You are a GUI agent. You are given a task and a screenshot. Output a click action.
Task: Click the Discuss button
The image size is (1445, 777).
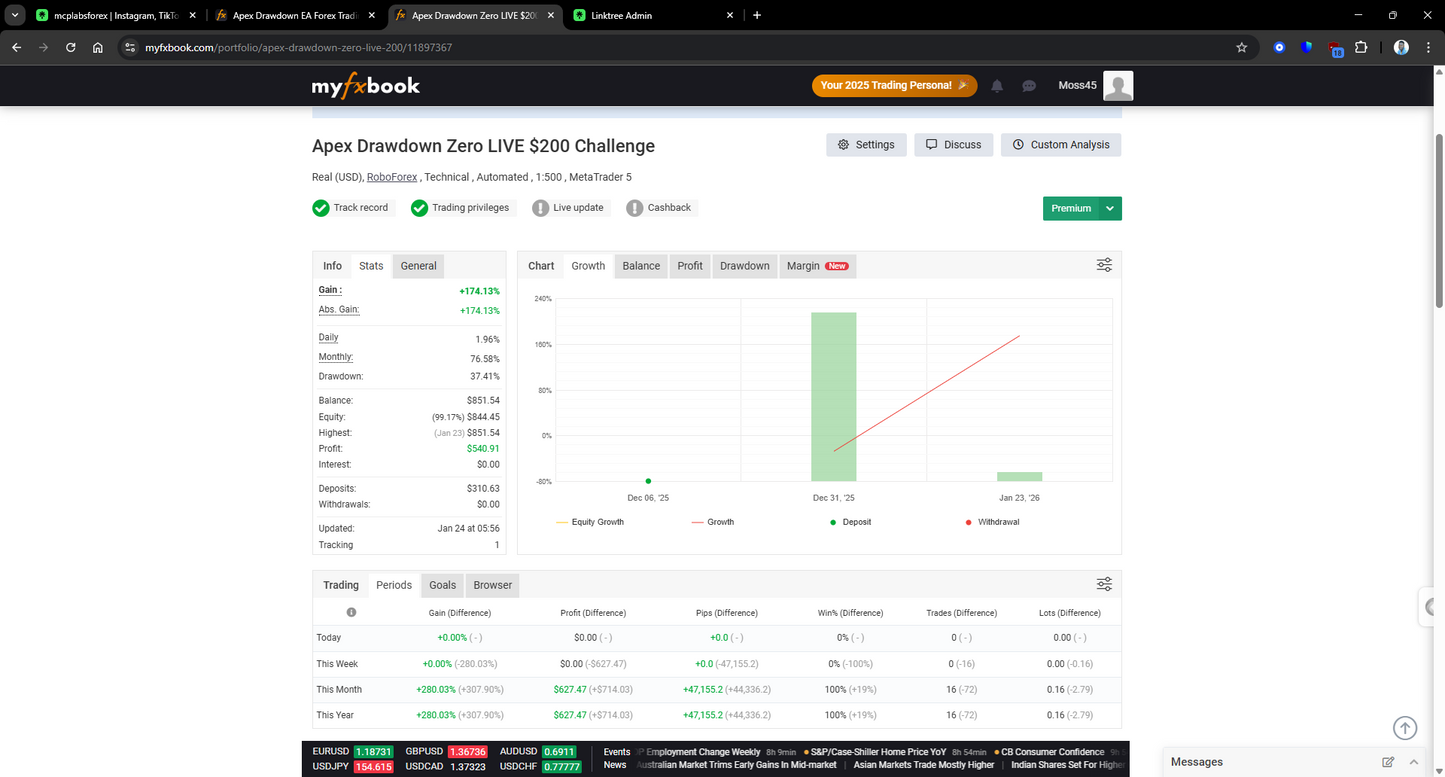953,144
